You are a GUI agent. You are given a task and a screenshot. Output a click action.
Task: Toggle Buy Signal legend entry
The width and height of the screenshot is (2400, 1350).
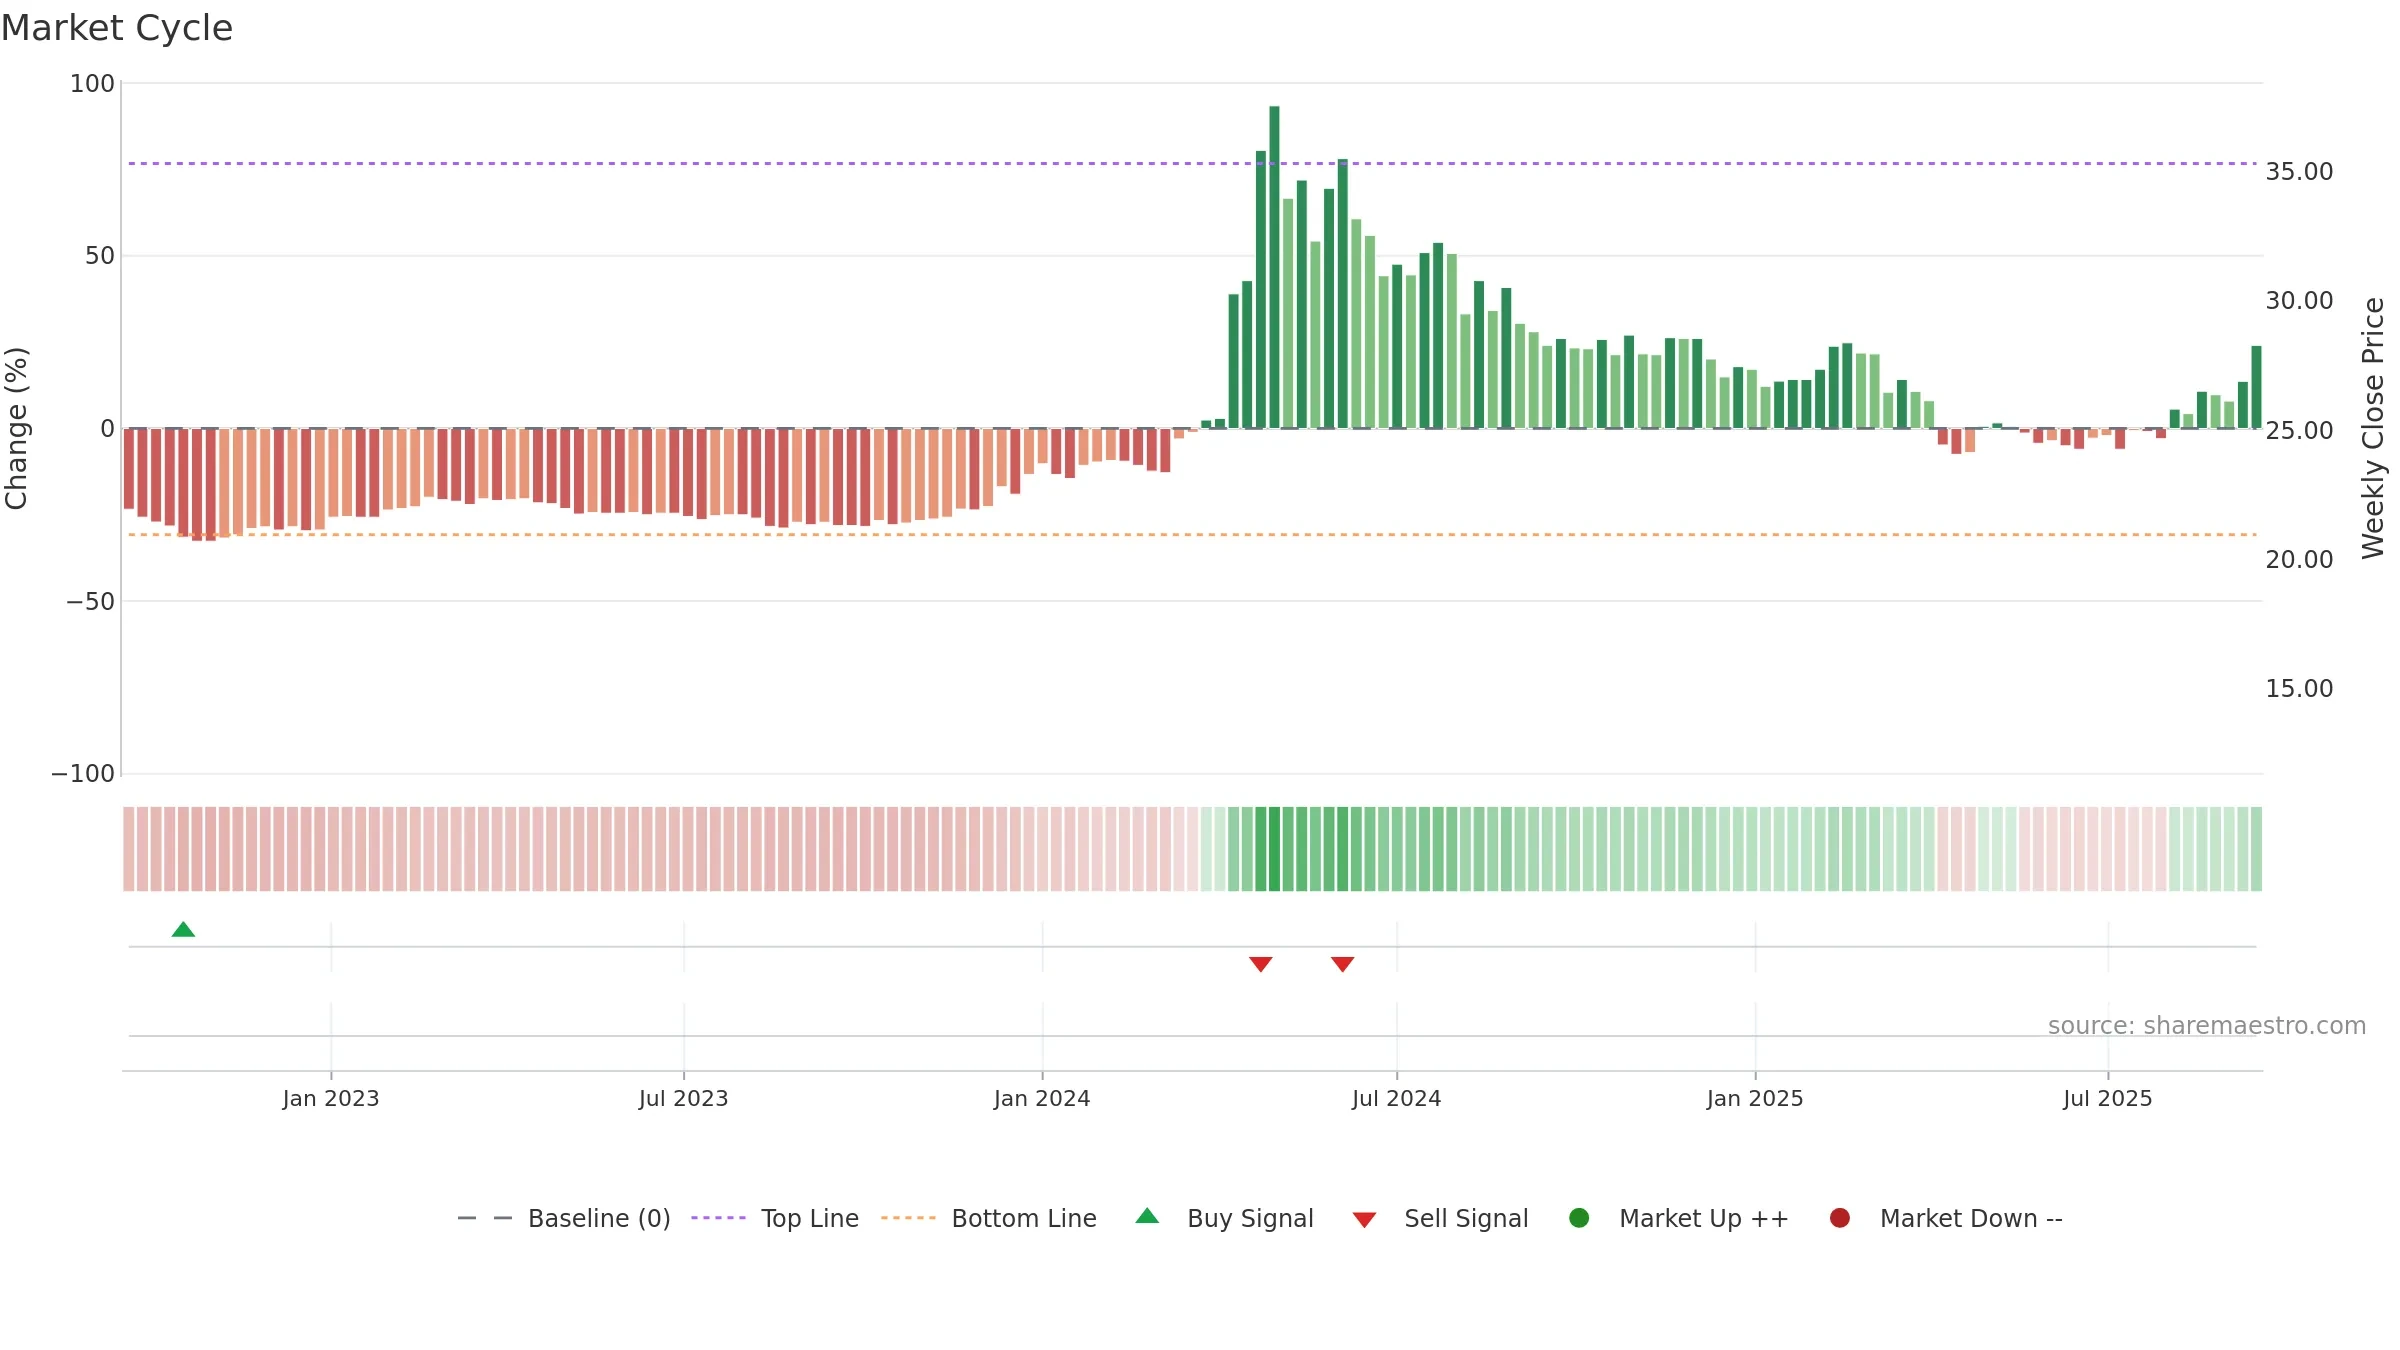click(1225, 1219)
